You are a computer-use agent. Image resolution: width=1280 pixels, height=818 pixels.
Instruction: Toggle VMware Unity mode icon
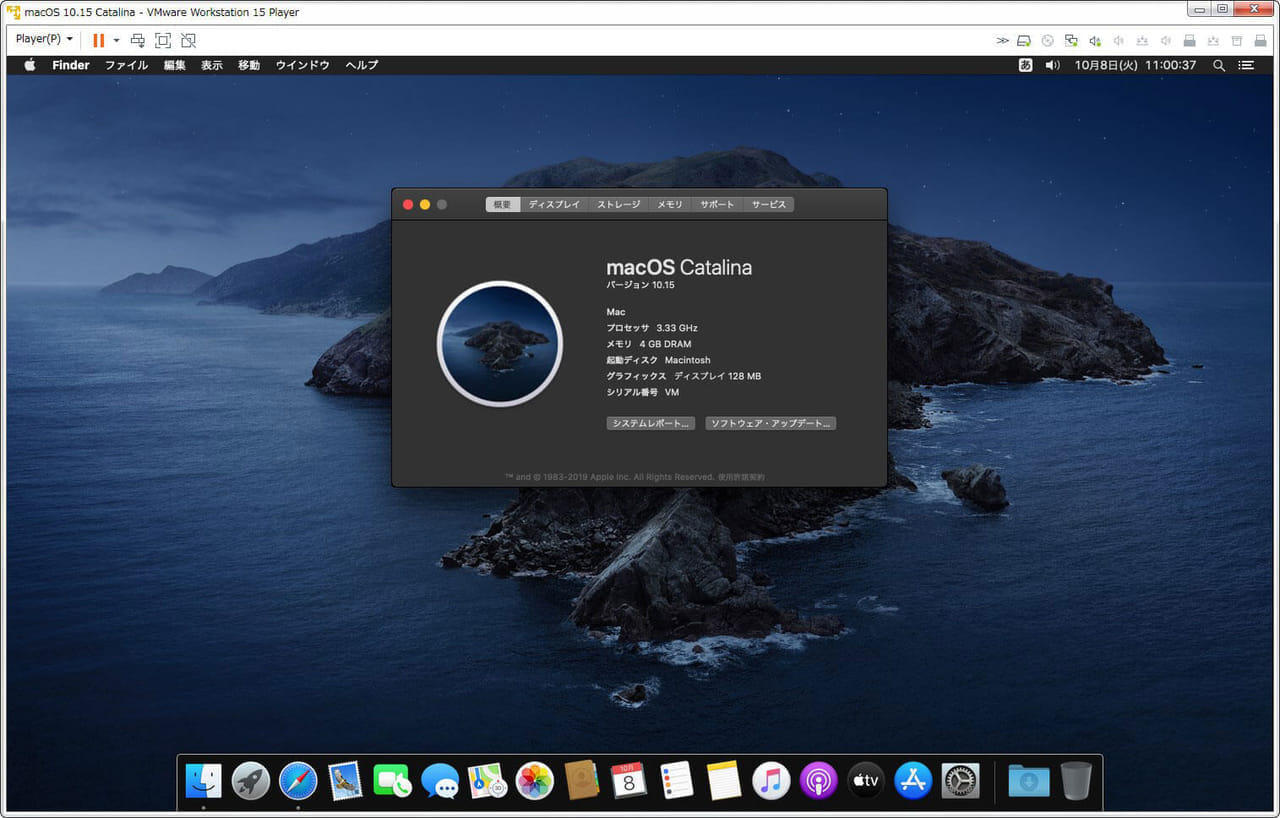(188, 40)
